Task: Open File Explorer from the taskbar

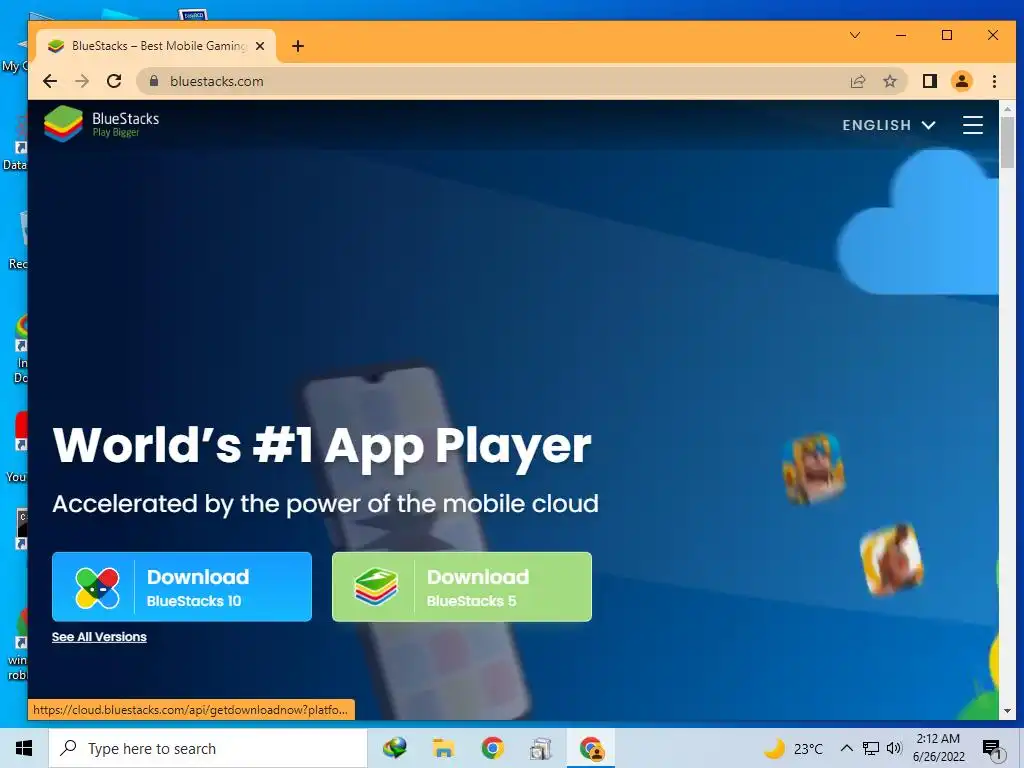Action: (443, 748)
